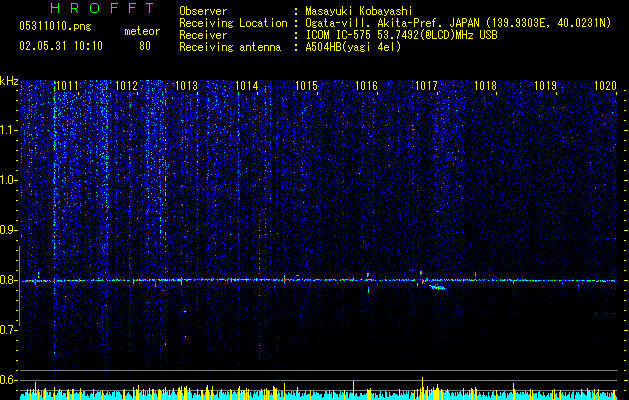Click the ICOM IC-575 receiver text
Image resolution: width=629 pixels, height=400 pixels.
pos(401,35)
